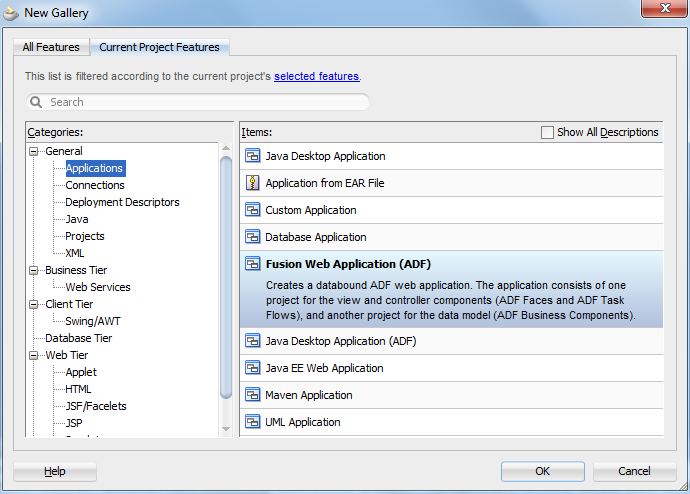
Task: Switch to the All Features tab
Action: click(x=51, y=47)
